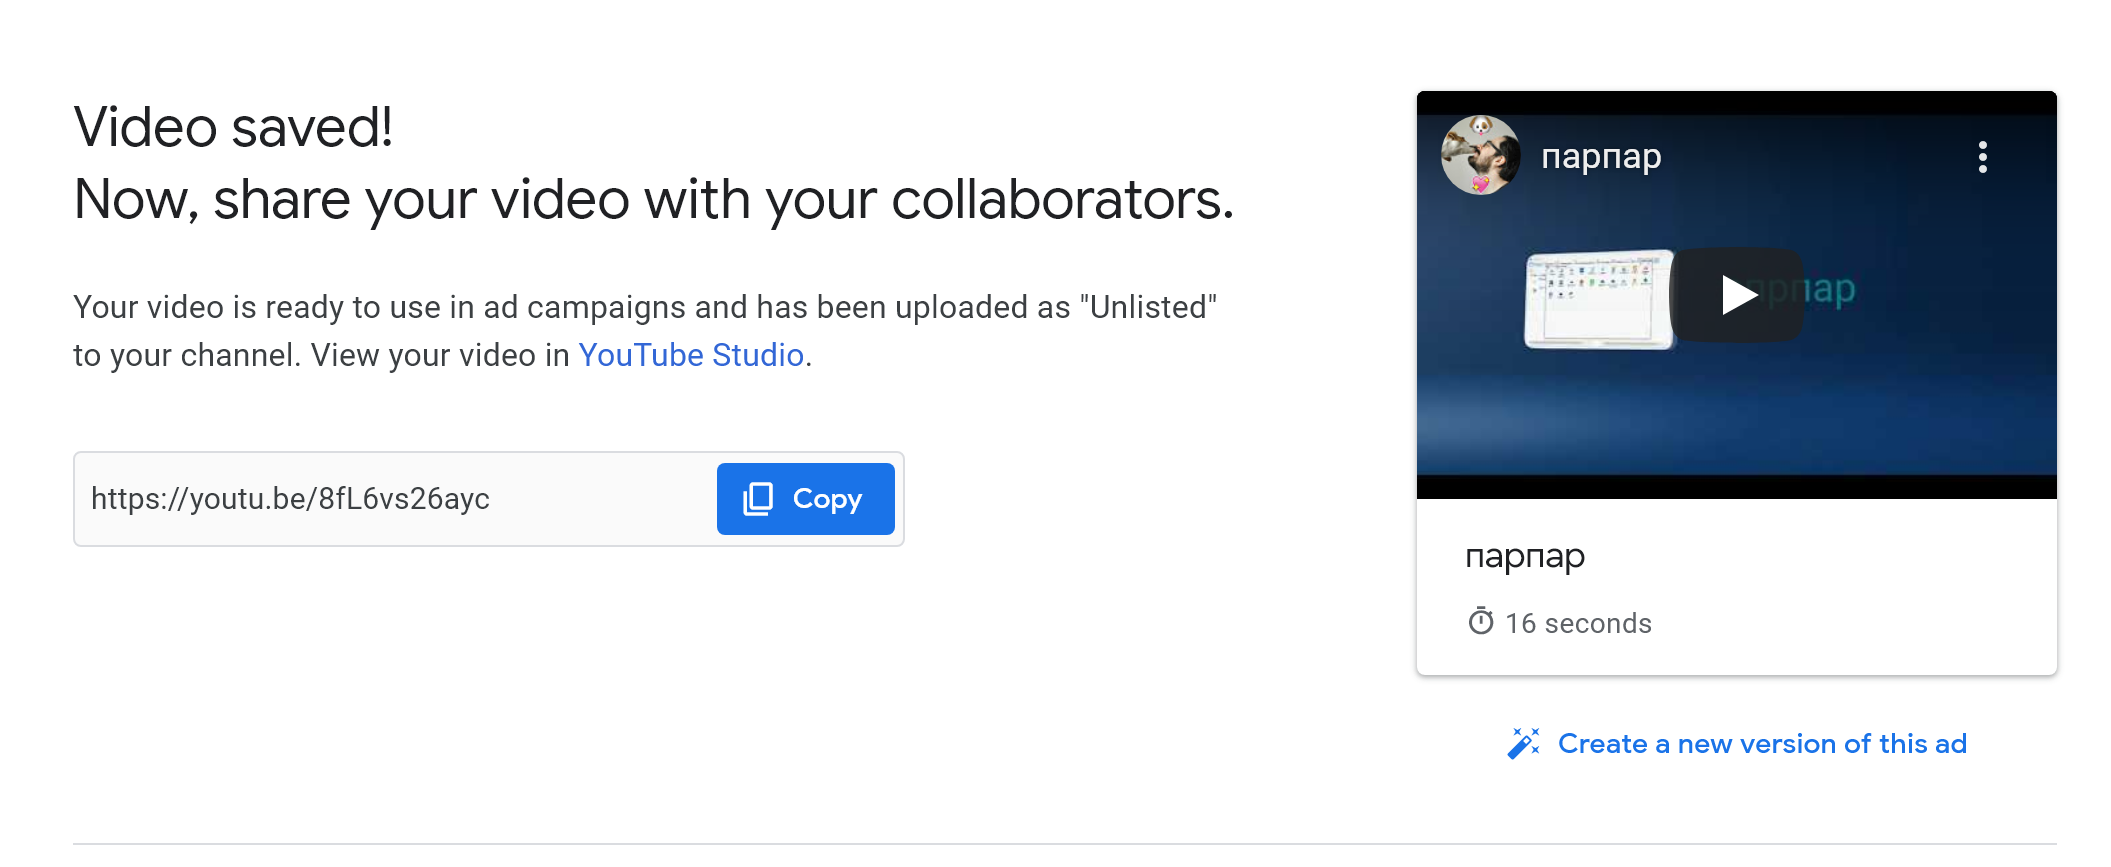This screenshot has height=867, width=2111.
Task: Click the Unlisted upload description paragraph
Action: [x=645, y=331]
